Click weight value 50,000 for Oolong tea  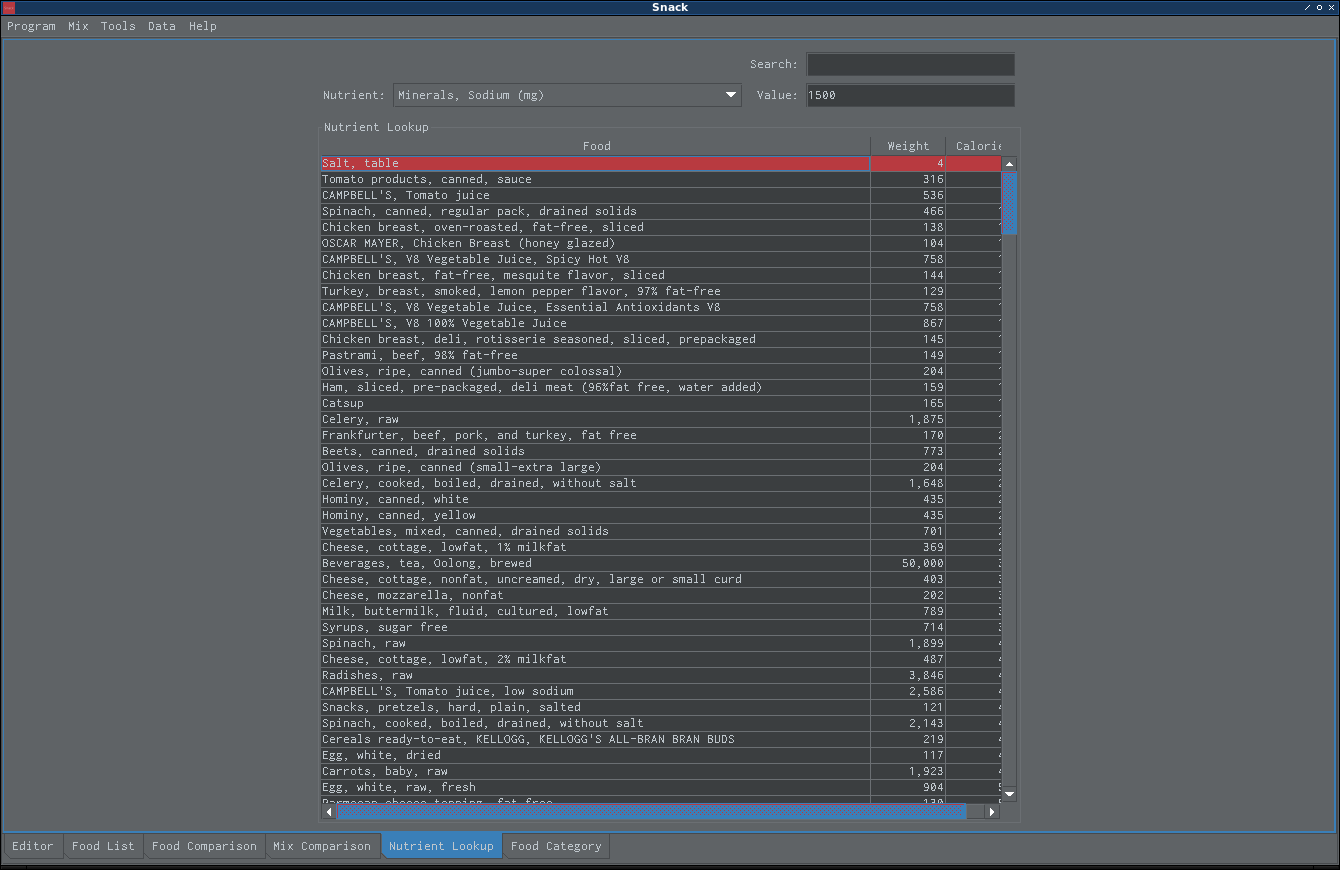coord(908,563)
